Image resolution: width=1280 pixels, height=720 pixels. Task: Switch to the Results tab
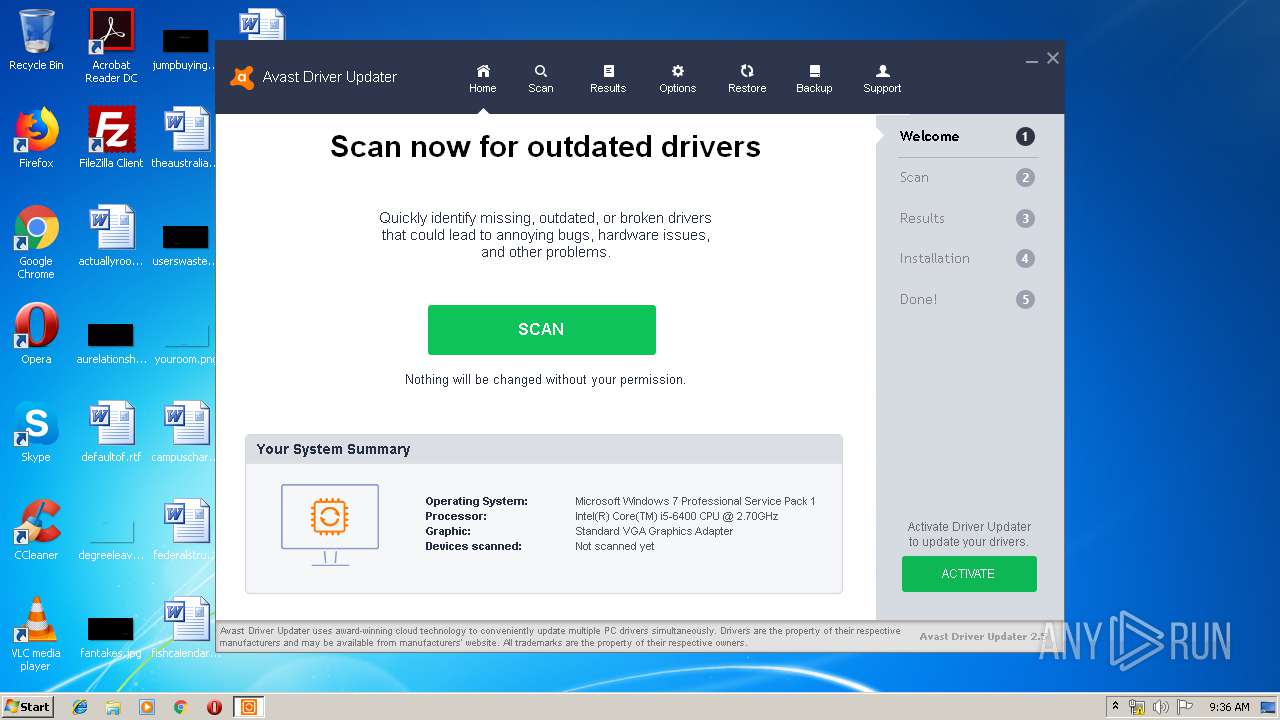pos(608,79)
